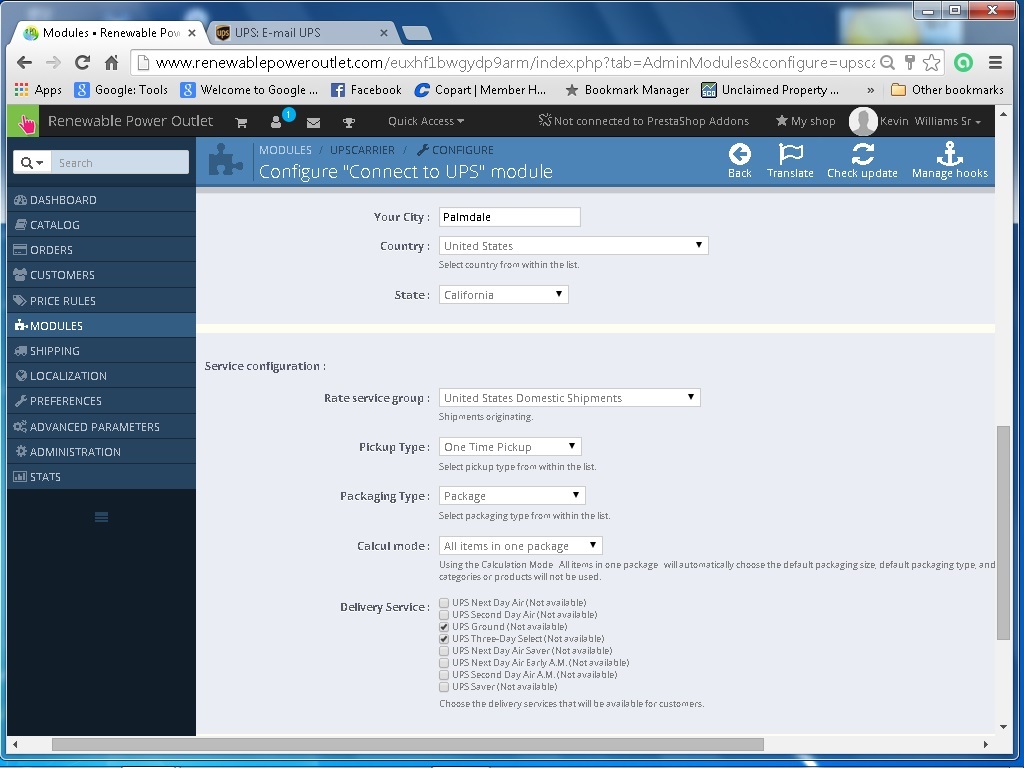Click the scrollbar down arrow

[x=1003, y=727]
